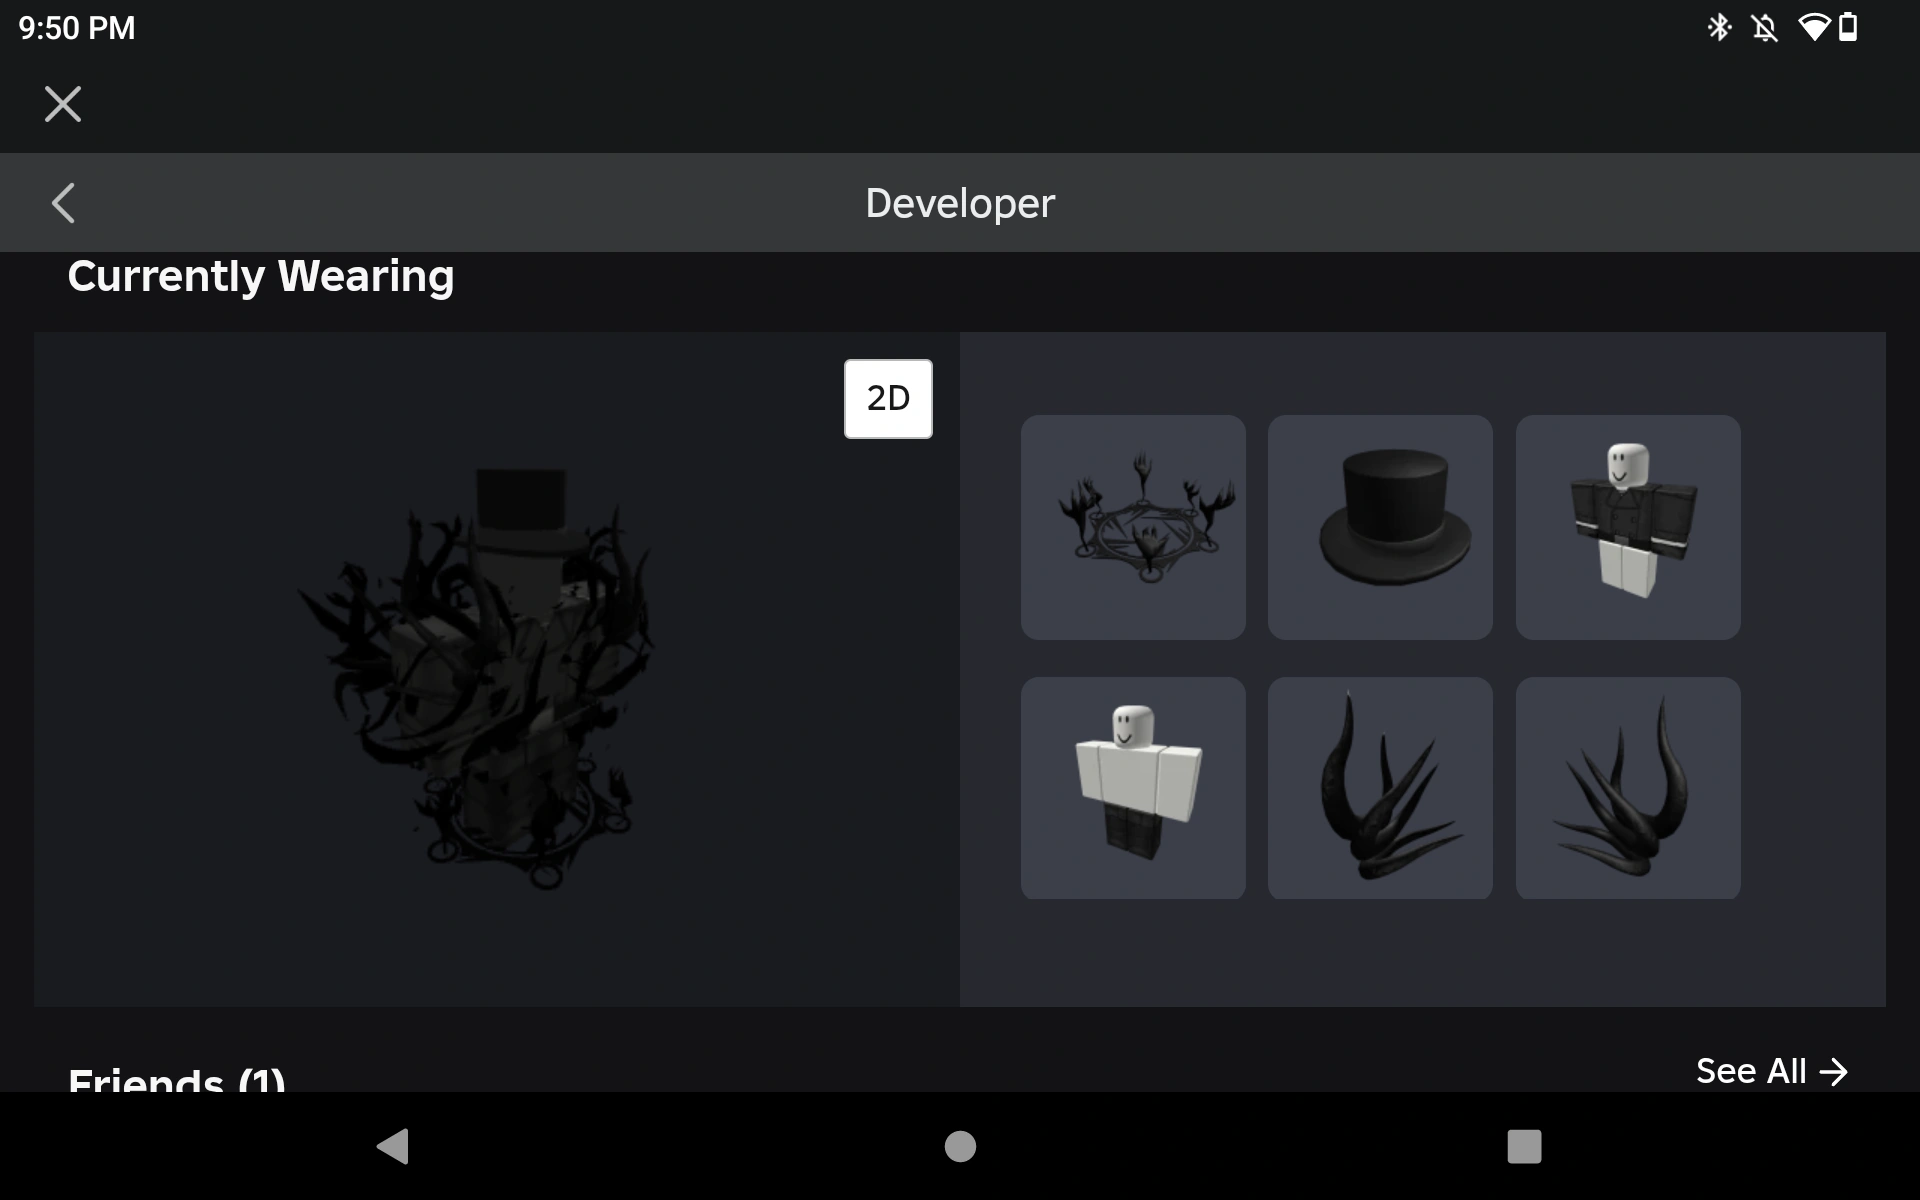The height and width of the screenshot is (1200, 1920).
Task: Click the 3D avatar preview
Action: [497, 669]
